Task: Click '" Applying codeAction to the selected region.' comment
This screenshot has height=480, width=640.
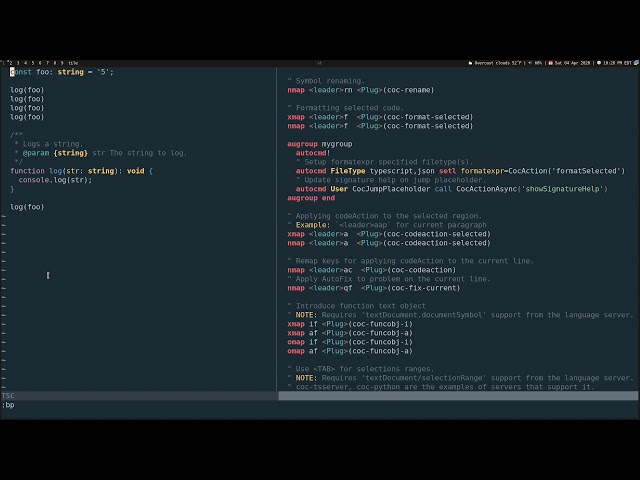Action: (x=384, y=216)
